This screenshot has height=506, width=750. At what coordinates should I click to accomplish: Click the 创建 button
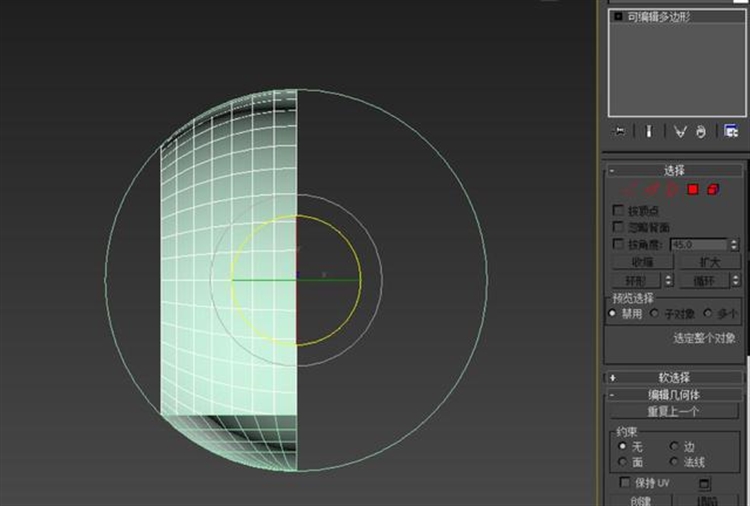coord(640,500)
